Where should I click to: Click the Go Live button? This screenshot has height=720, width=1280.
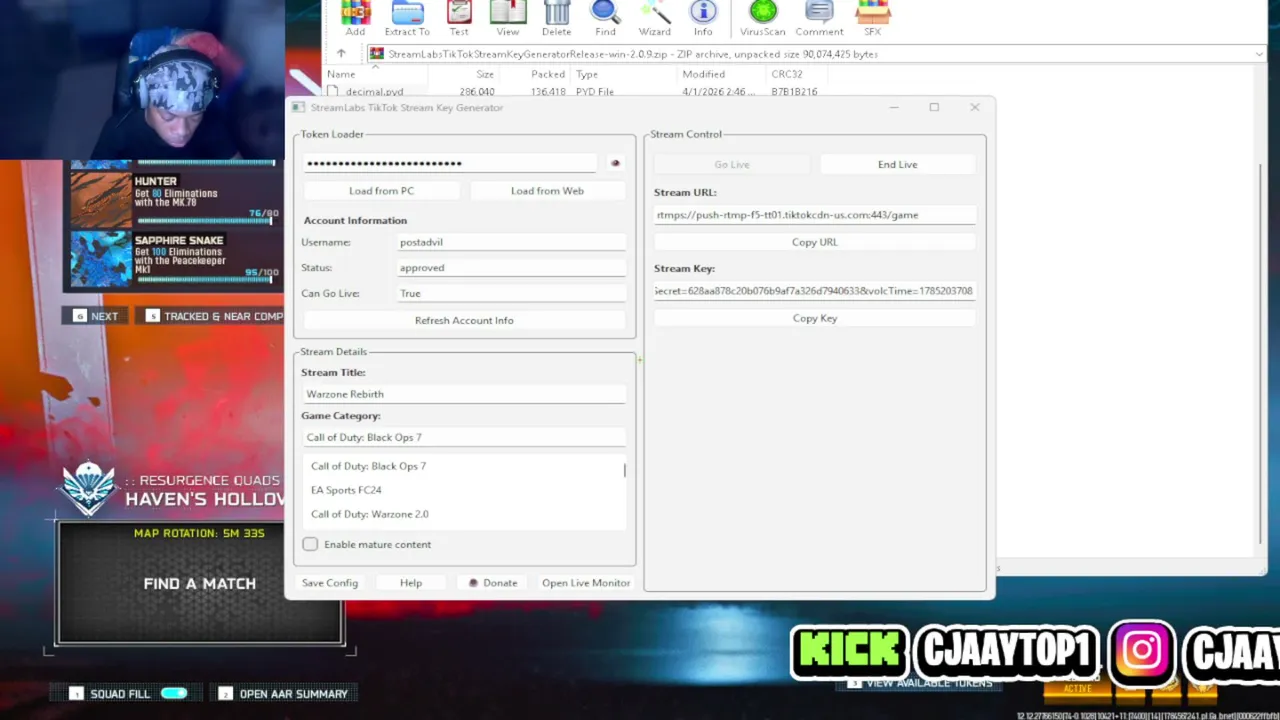[732, 164]
